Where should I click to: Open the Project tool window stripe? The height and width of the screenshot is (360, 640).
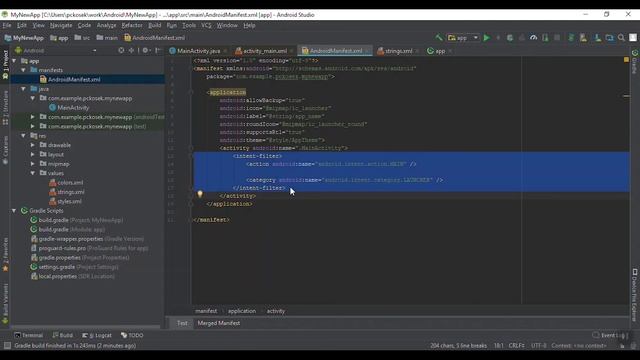click(5, 64)
